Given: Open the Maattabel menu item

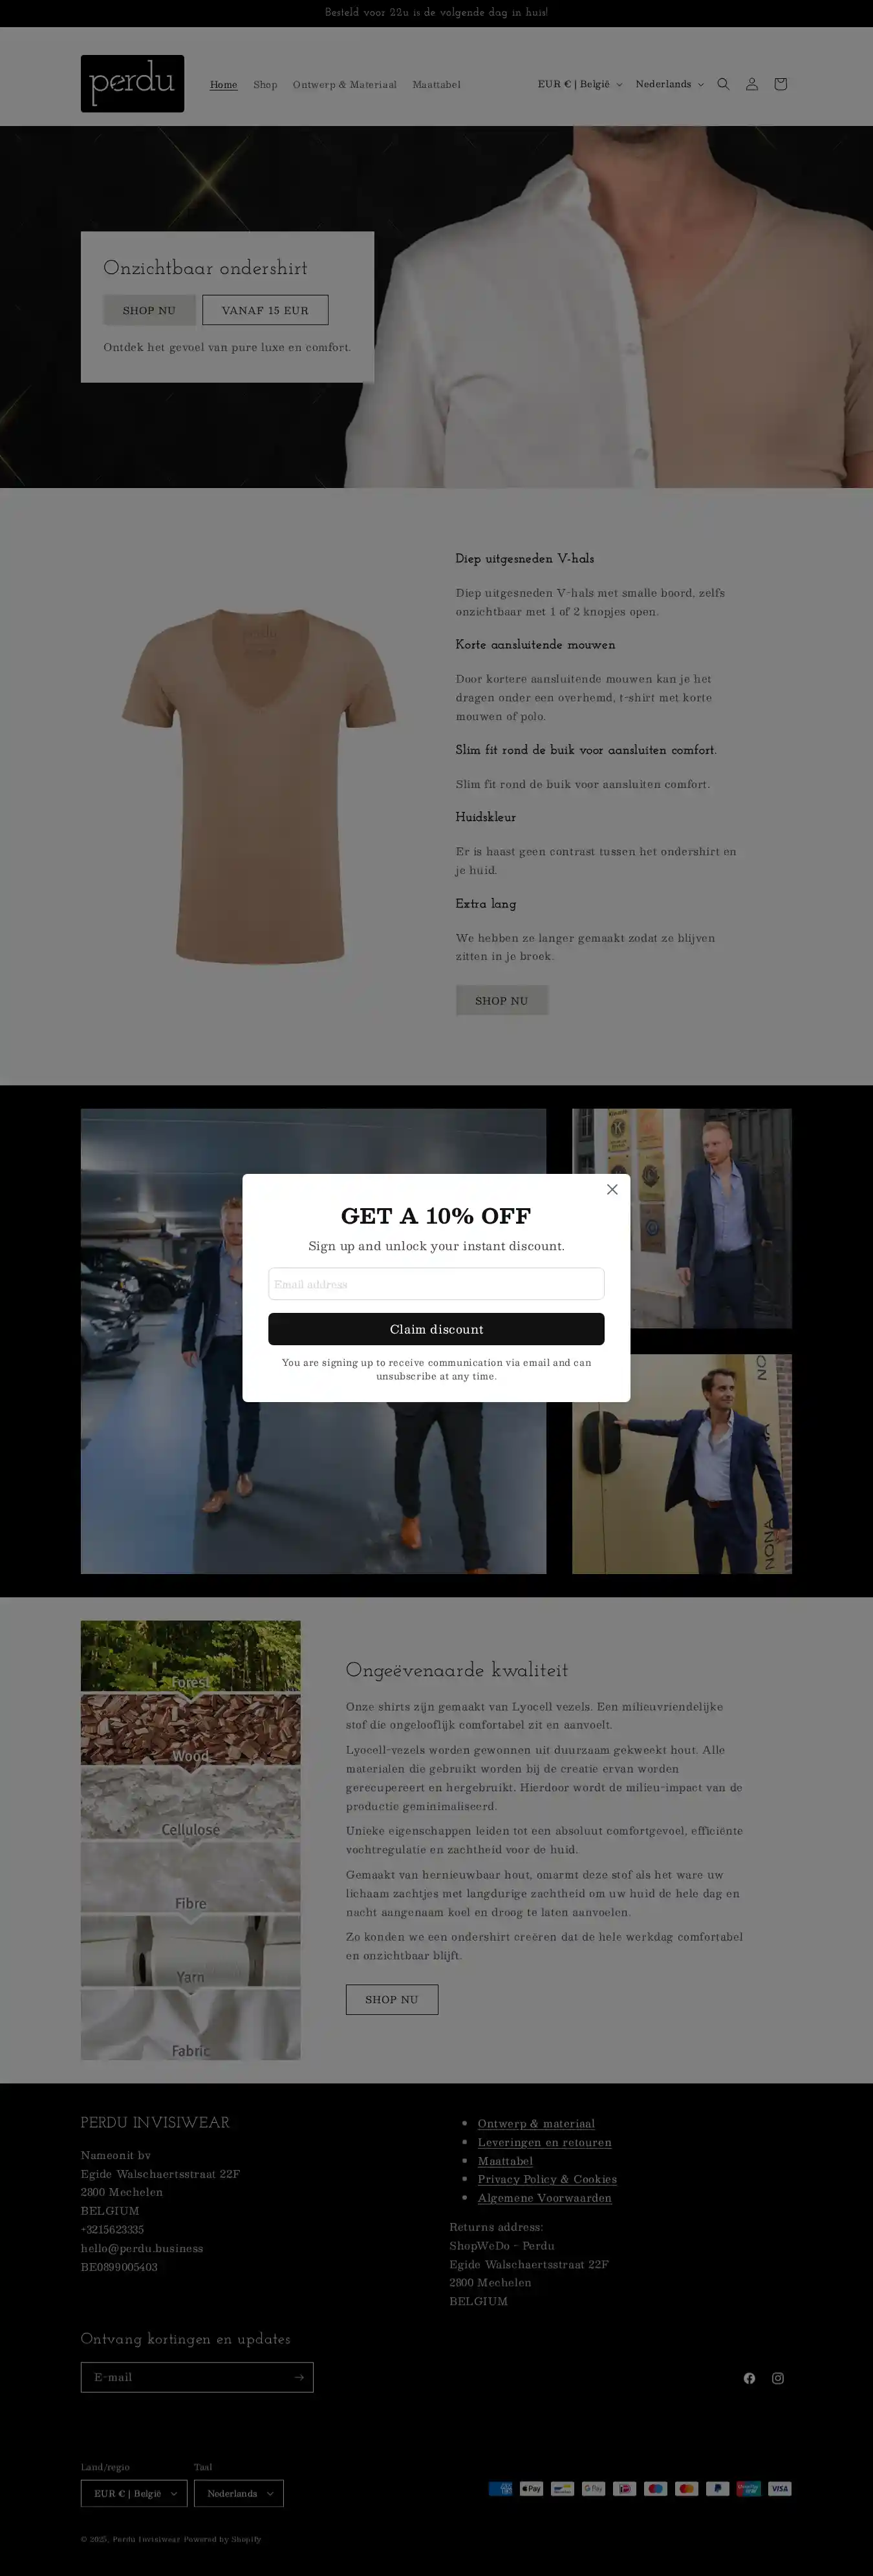Looking at the screenshot, I should tap(436, 85).
